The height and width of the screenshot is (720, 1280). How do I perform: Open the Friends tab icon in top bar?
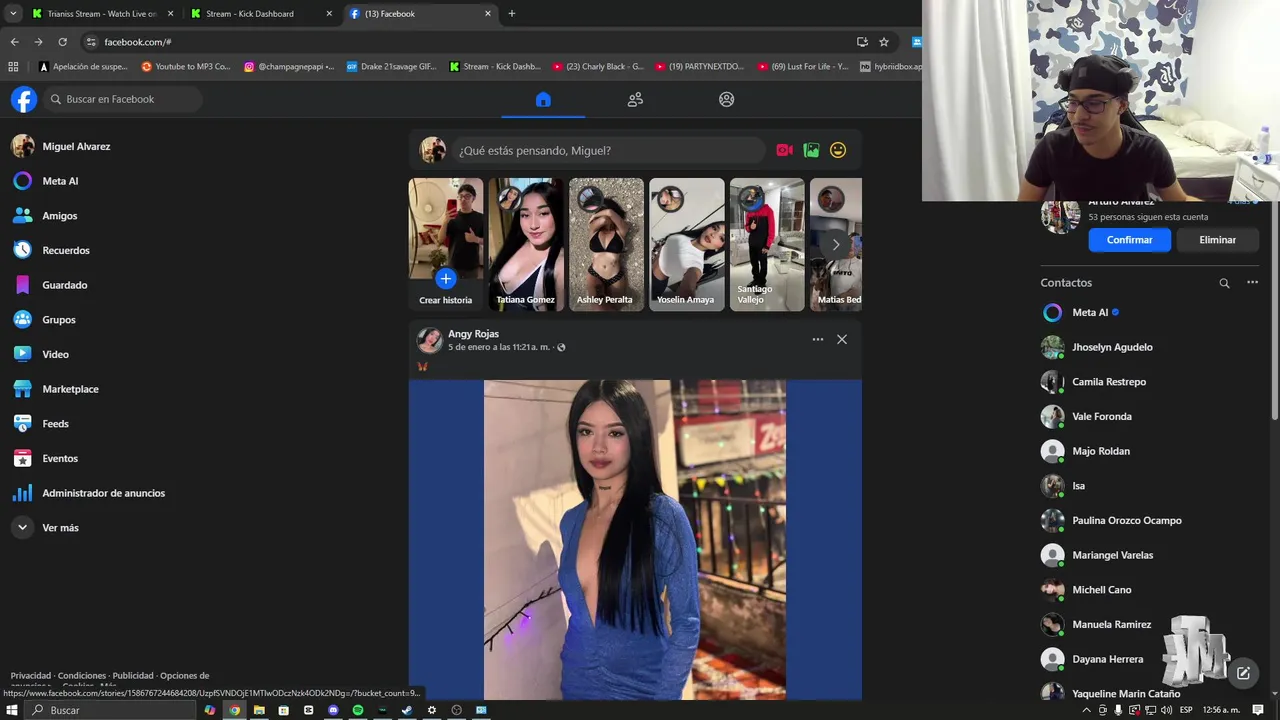point(635,99)
